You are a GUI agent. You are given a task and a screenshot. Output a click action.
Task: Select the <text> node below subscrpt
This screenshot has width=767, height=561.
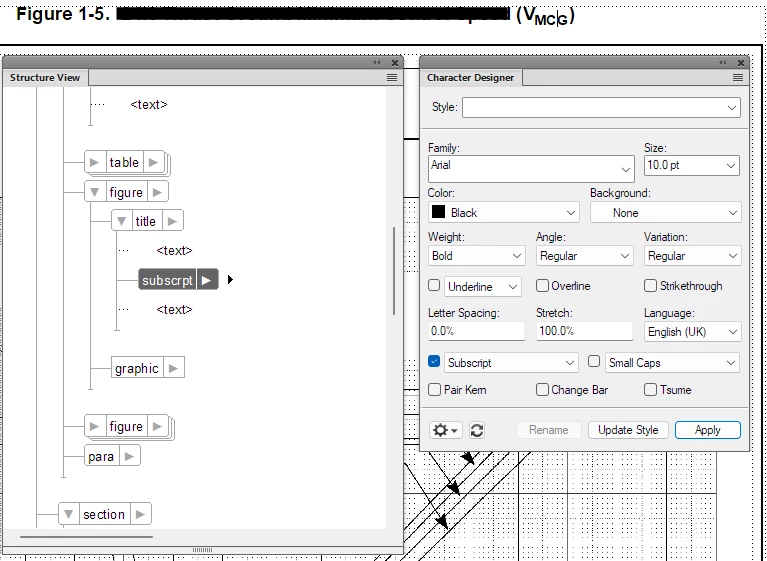point(175,309)
